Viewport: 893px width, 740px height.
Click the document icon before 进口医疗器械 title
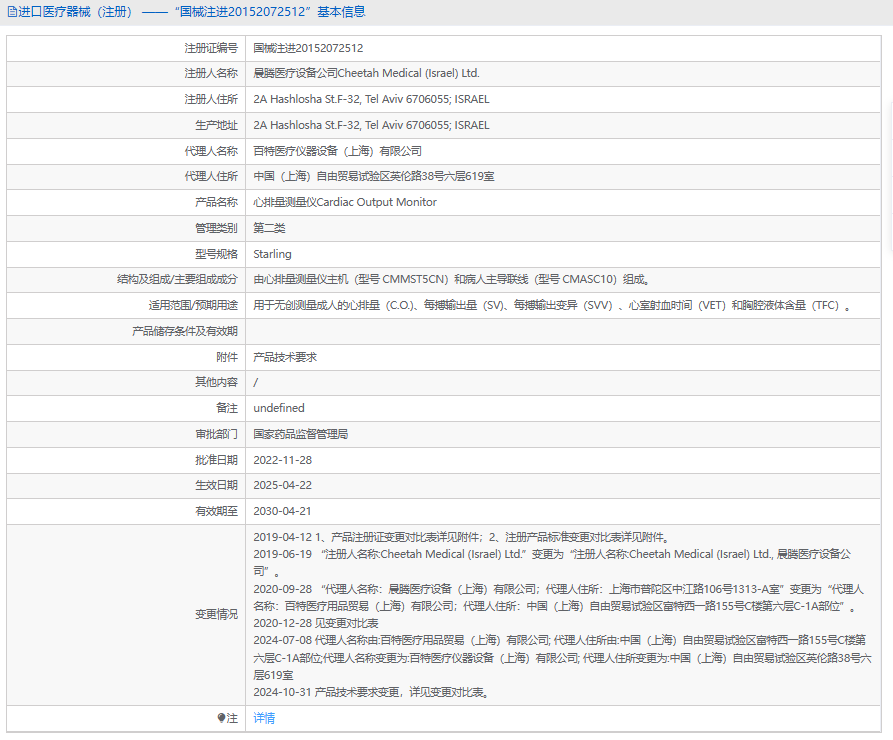click(x=11, y=12)
